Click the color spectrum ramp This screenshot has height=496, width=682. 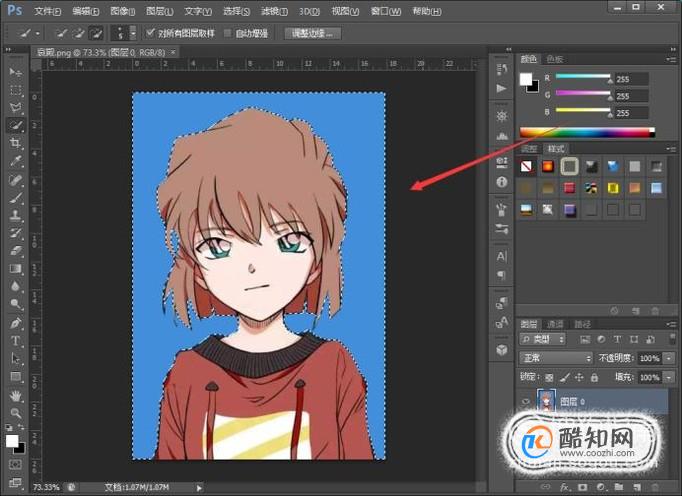point(587,132)
